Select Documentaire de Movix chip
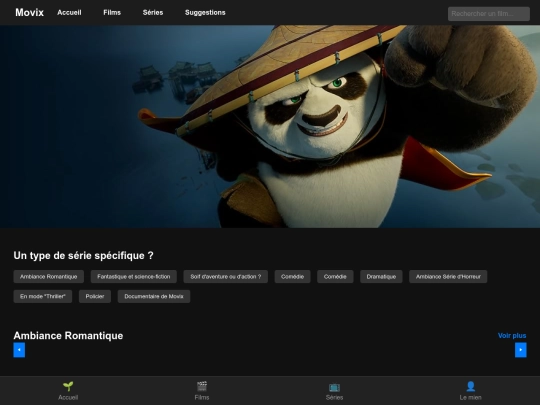The width and height of the screenshot is (540, 405). coord(154,297)
